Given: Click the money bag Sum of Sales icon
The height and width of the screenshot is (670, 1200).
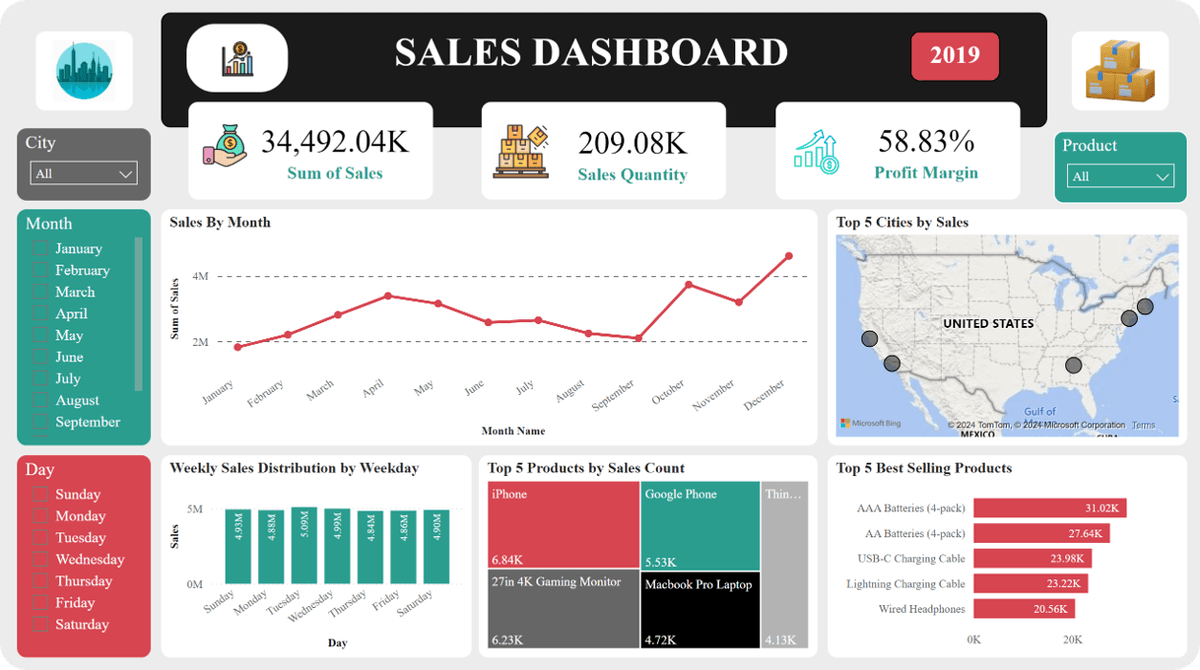Looking at the screenshot, I should click(x=225, y=150).
